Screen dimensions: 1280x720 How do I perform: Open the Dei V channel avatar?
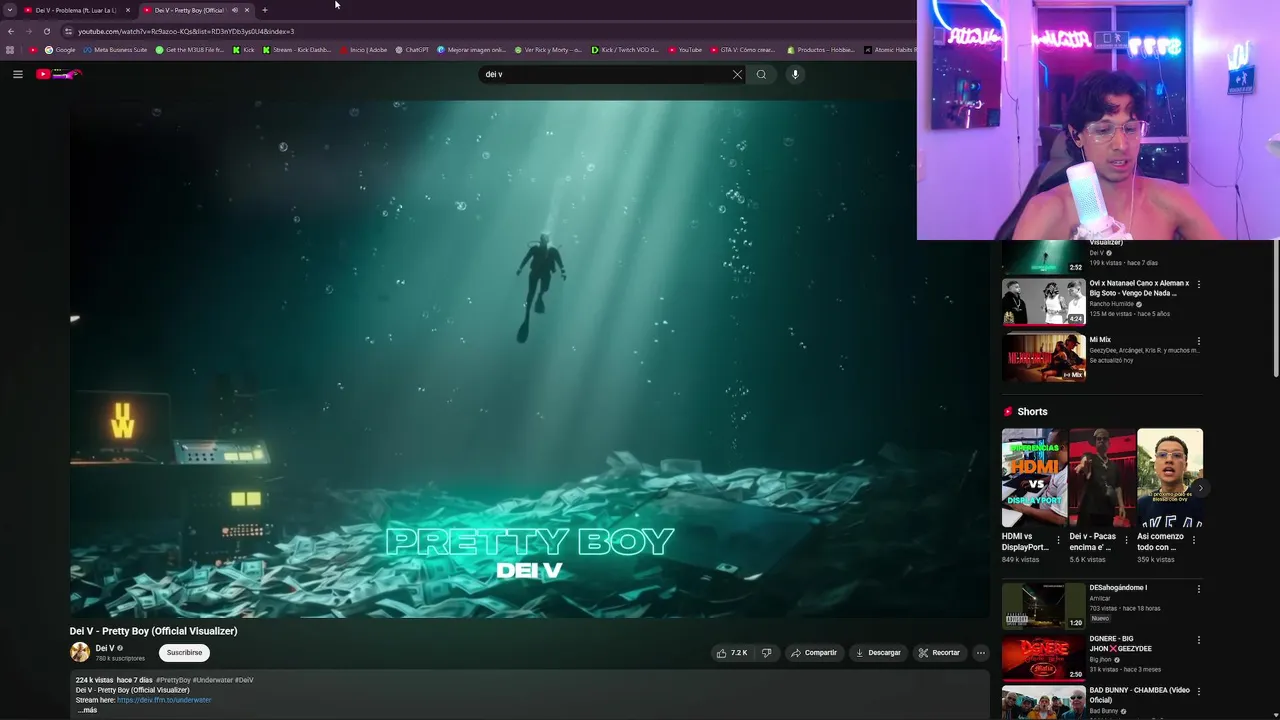click(80, 652)
